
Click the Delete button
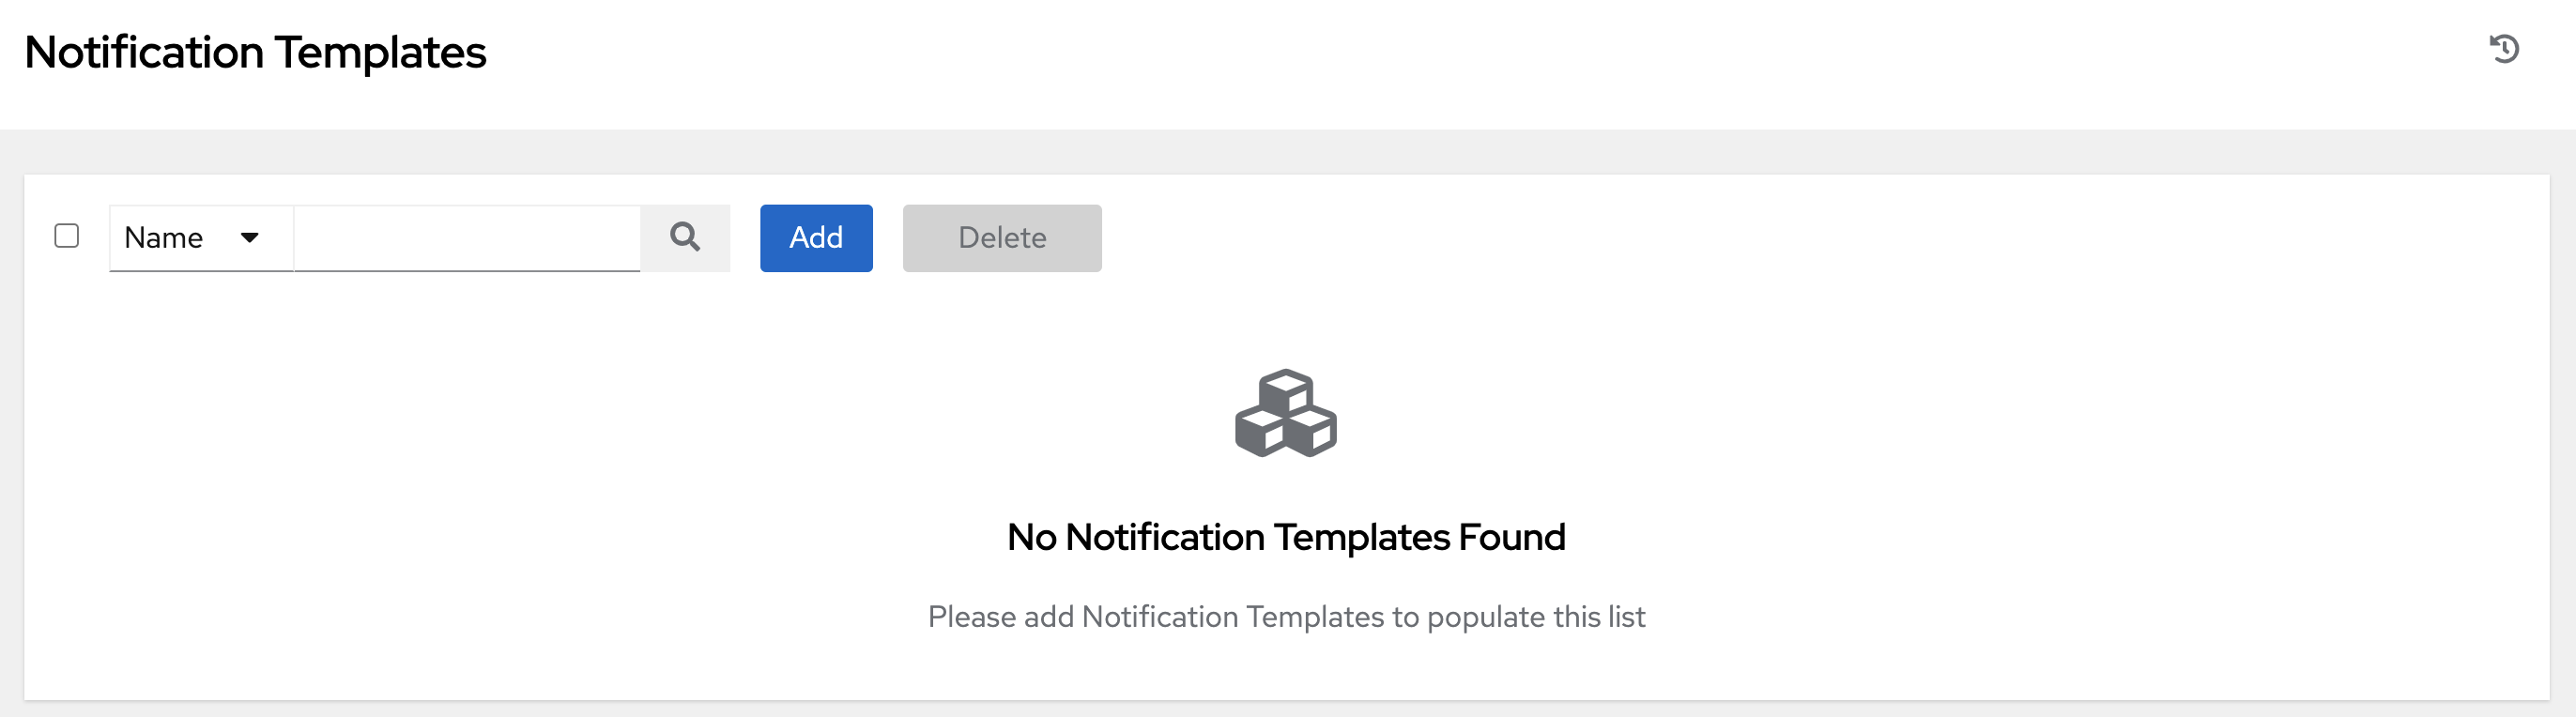pyautogui.click(x=1001, y=238)
